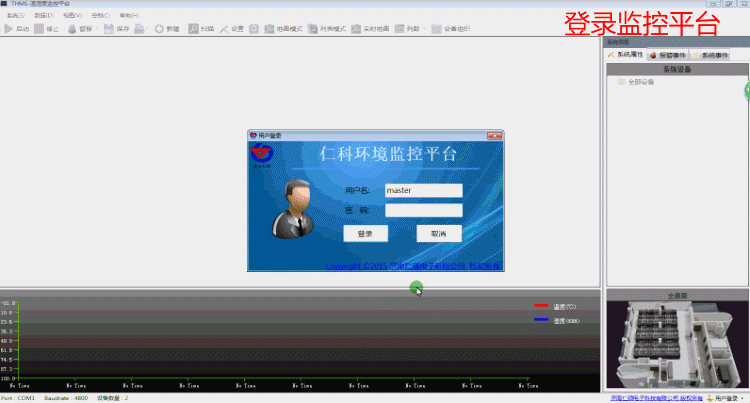This screenshot has height=403, width=750.
Task: Open 实时地图 real-time map
Action: [x=370, y=29]
